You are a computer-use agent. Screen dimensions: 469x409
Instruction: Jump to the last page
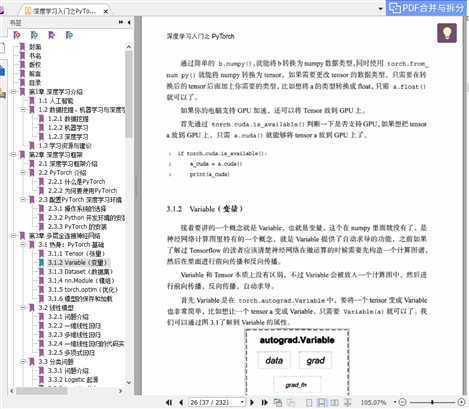[264, 402]
